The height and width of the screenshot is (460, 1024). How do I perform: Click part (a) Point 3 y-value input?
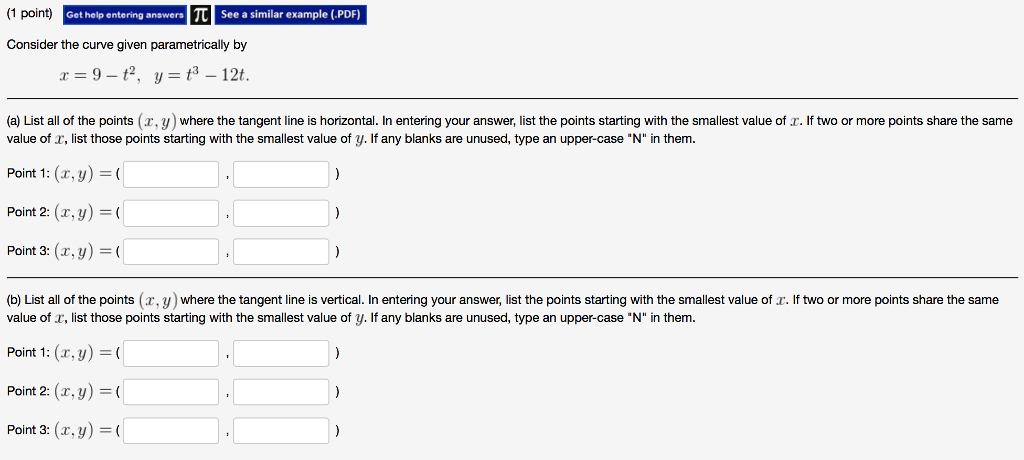281,252
